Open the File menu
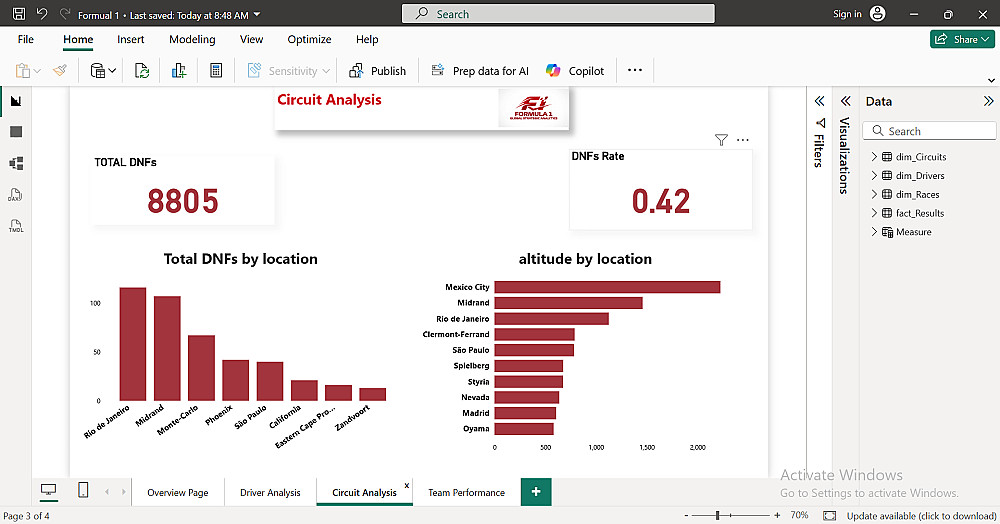This screenshot has height=524, width=1000. pos(26,40)
